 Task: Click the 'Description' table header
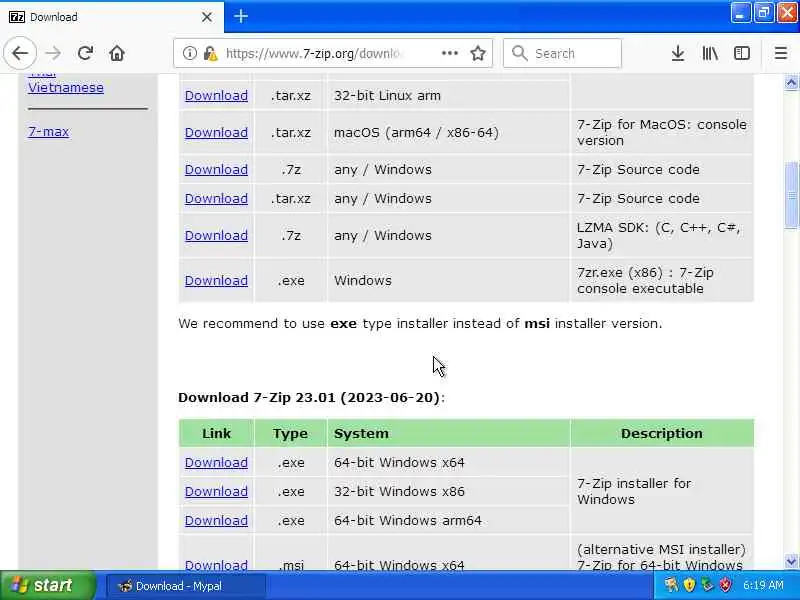pyautogui.click(x=662, y=433)
